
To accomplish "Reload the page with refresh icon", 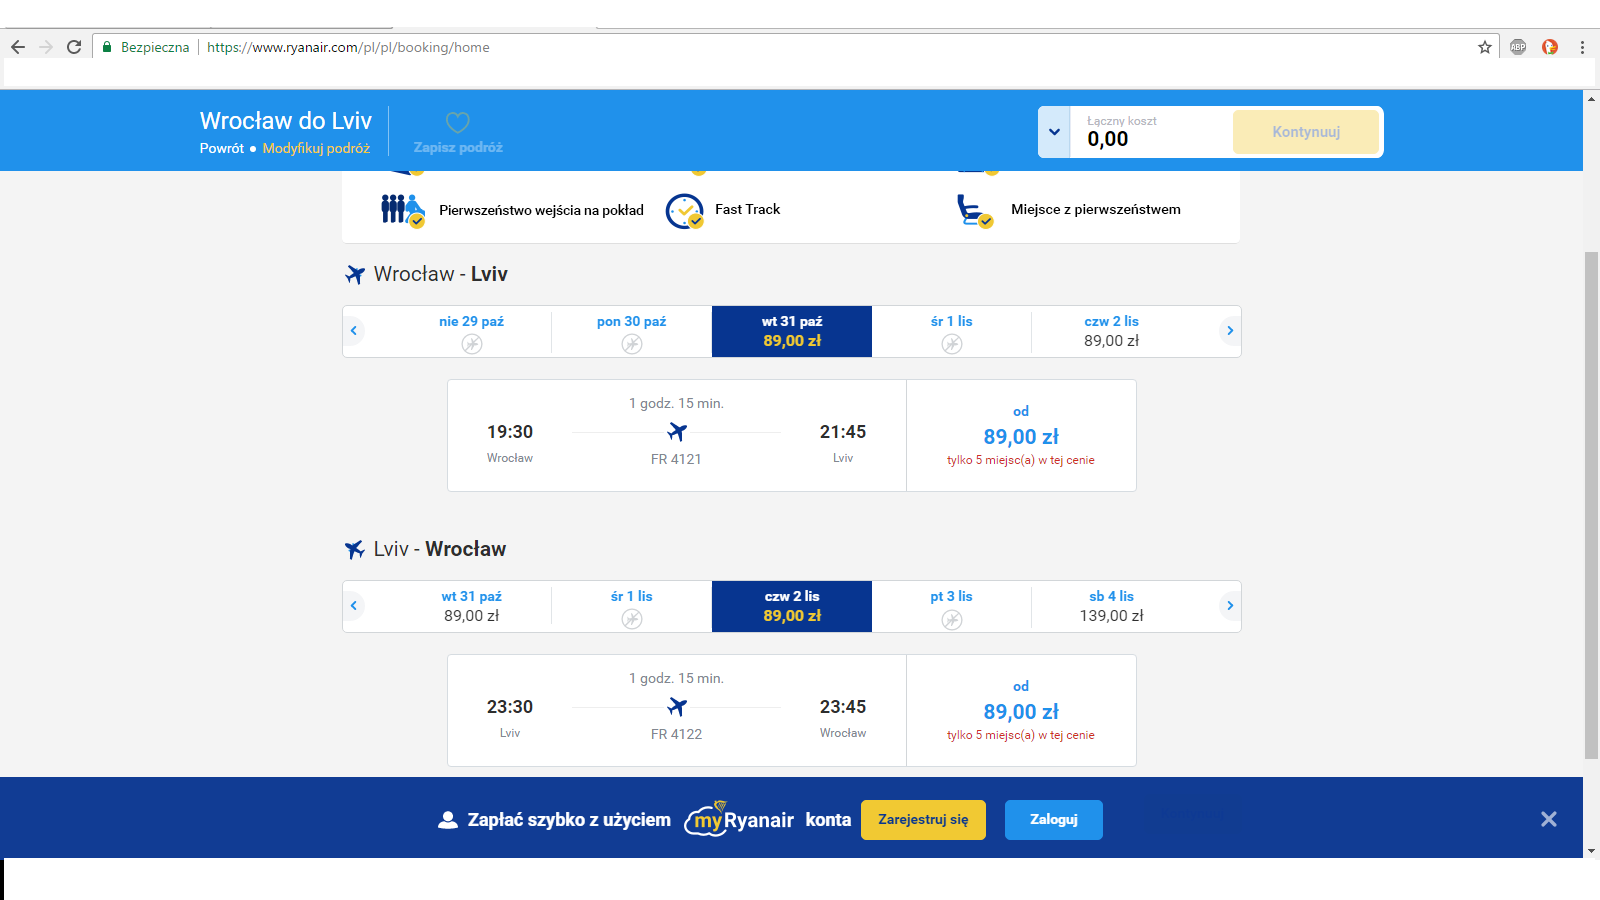I will click(x=74, y=47).
